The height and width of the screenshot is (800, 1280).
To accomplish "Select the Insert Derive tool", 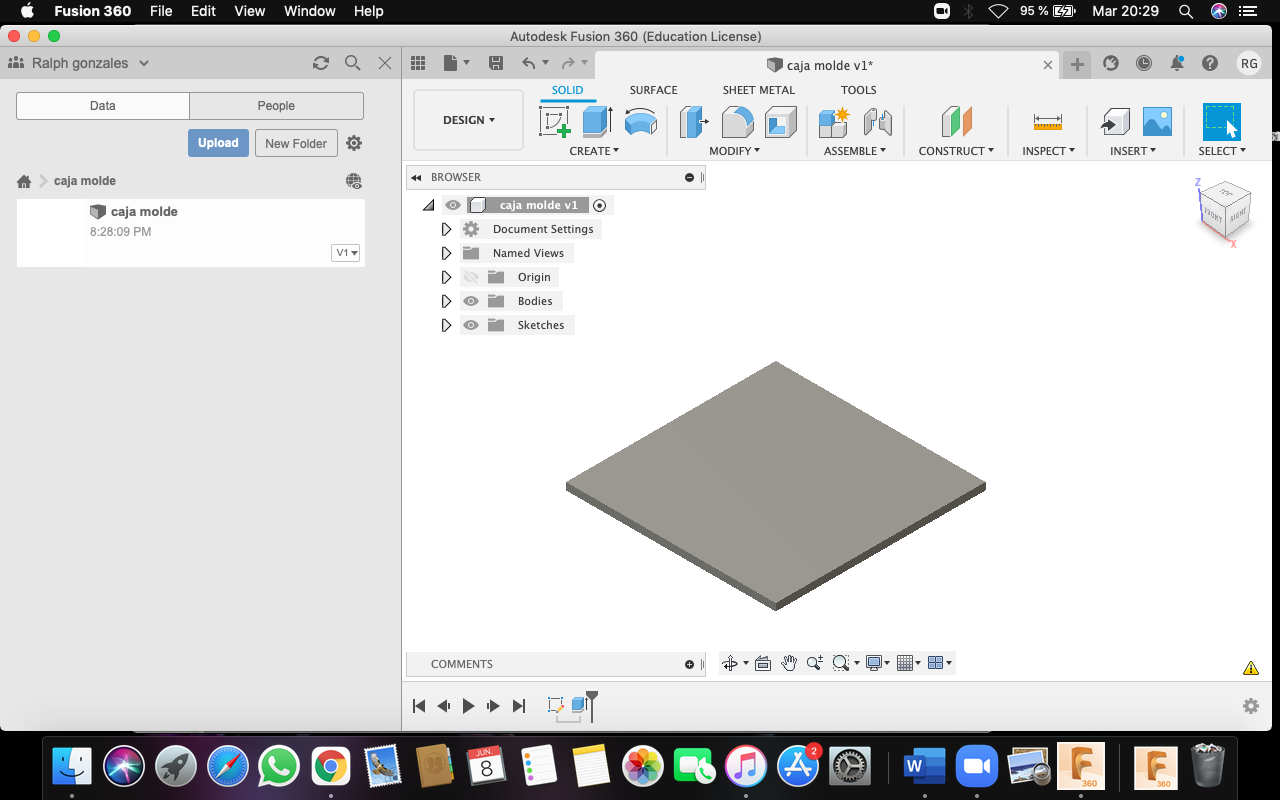I will [1115, 122].
